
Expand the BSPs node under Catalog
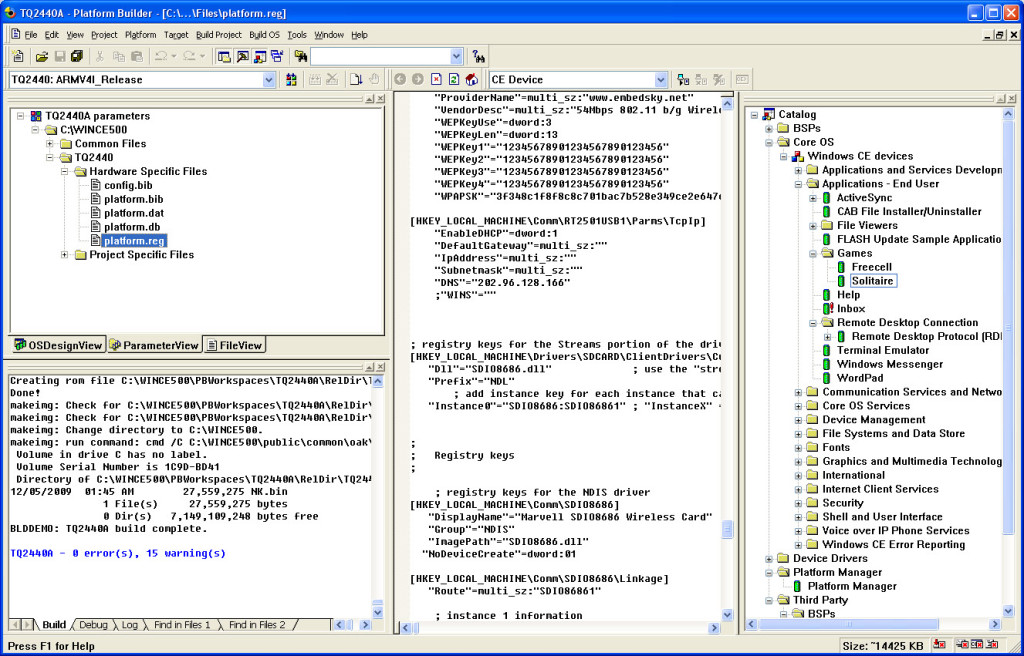coord(769,129)
